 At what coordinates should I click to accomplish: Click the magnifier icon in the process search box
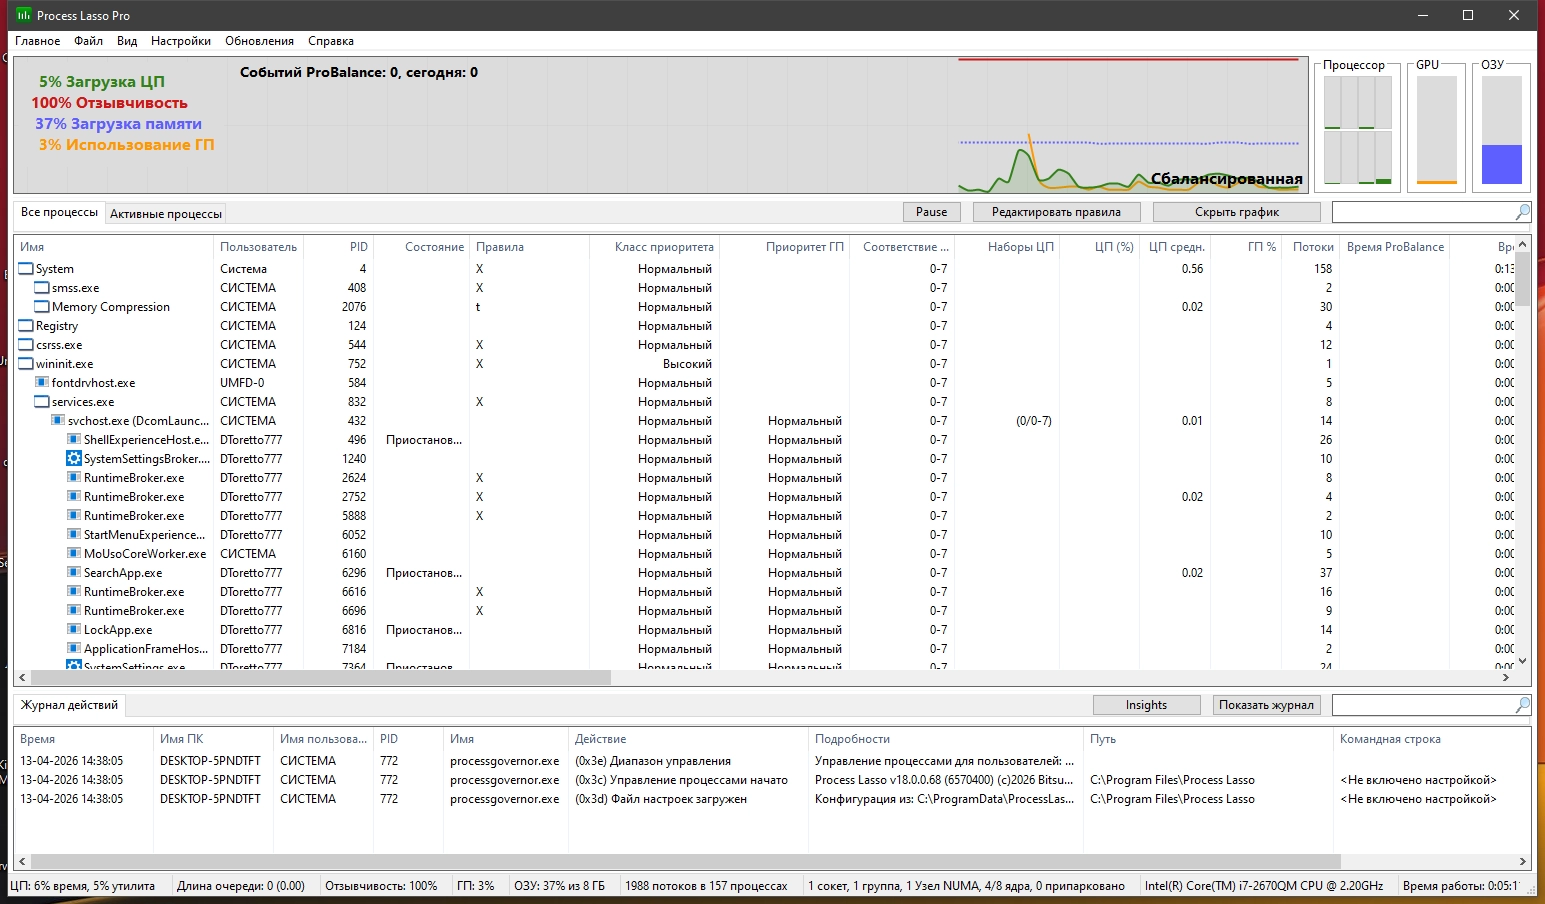coord(1522,212)
